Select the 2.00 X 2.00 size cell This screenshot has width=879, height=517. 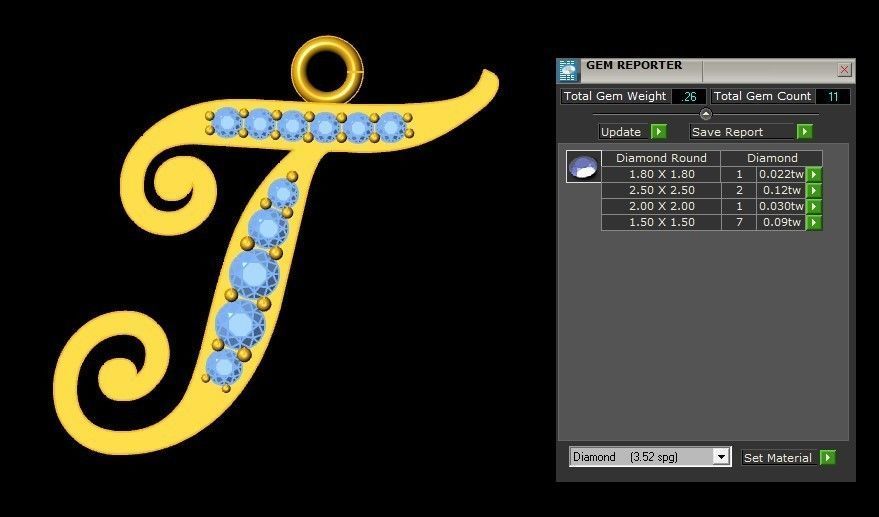pos(661,206)
